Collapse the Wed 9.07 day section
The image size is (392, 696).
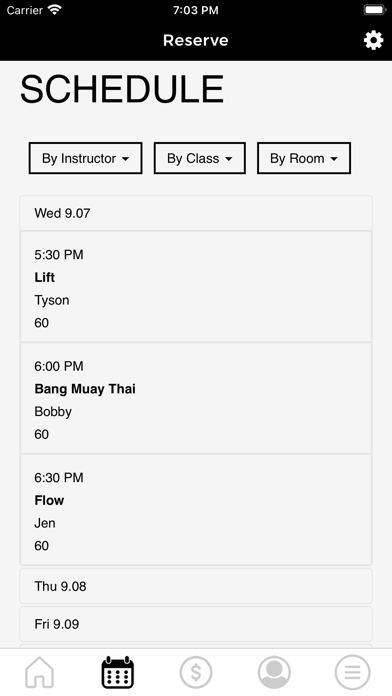point(196,213)
